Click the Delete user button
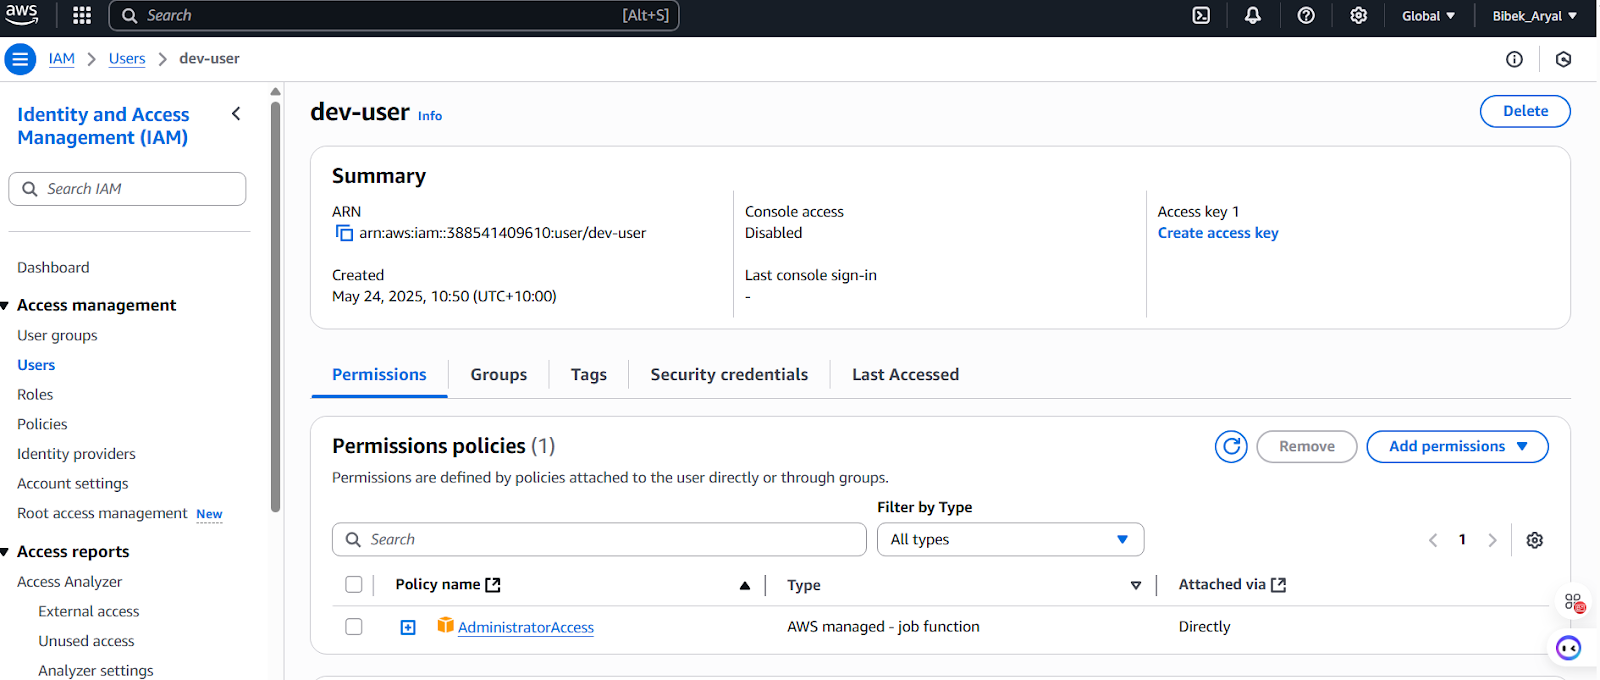Screen dimensions: 1600x680 [1524, 111]
